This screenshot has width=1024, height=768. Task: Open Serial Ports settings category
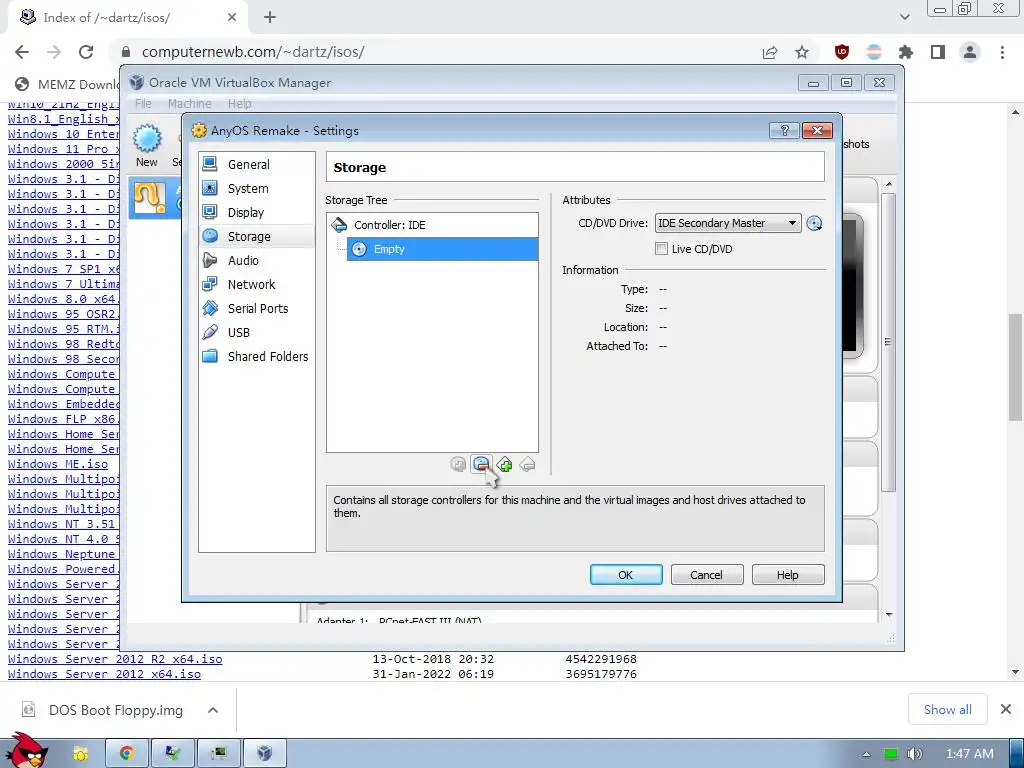tap(256, 309)
